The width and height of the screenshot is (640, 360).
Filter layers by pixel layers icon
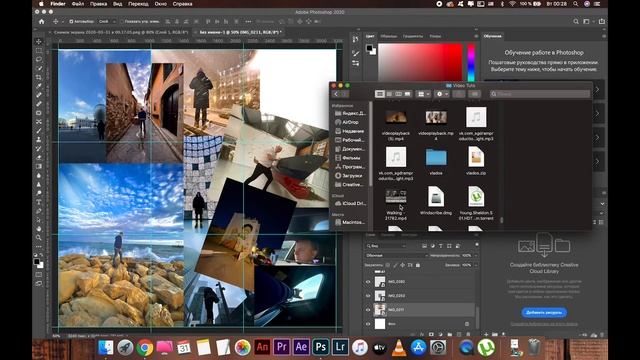(424, 246)
